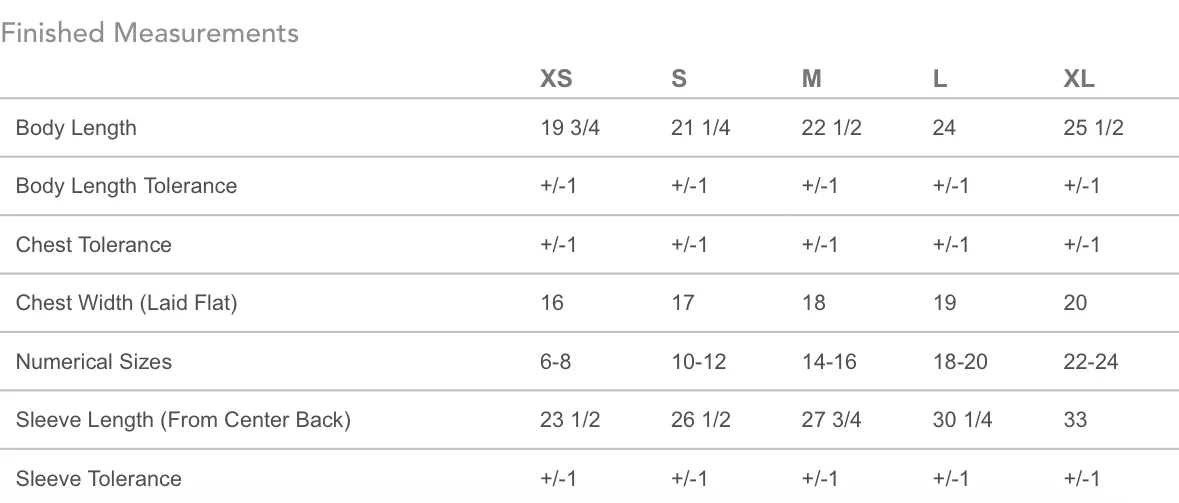Viewport: 1179px width, 503px height.
Task: Click the XS body length 19 3/4
Action: pos(569,128)
